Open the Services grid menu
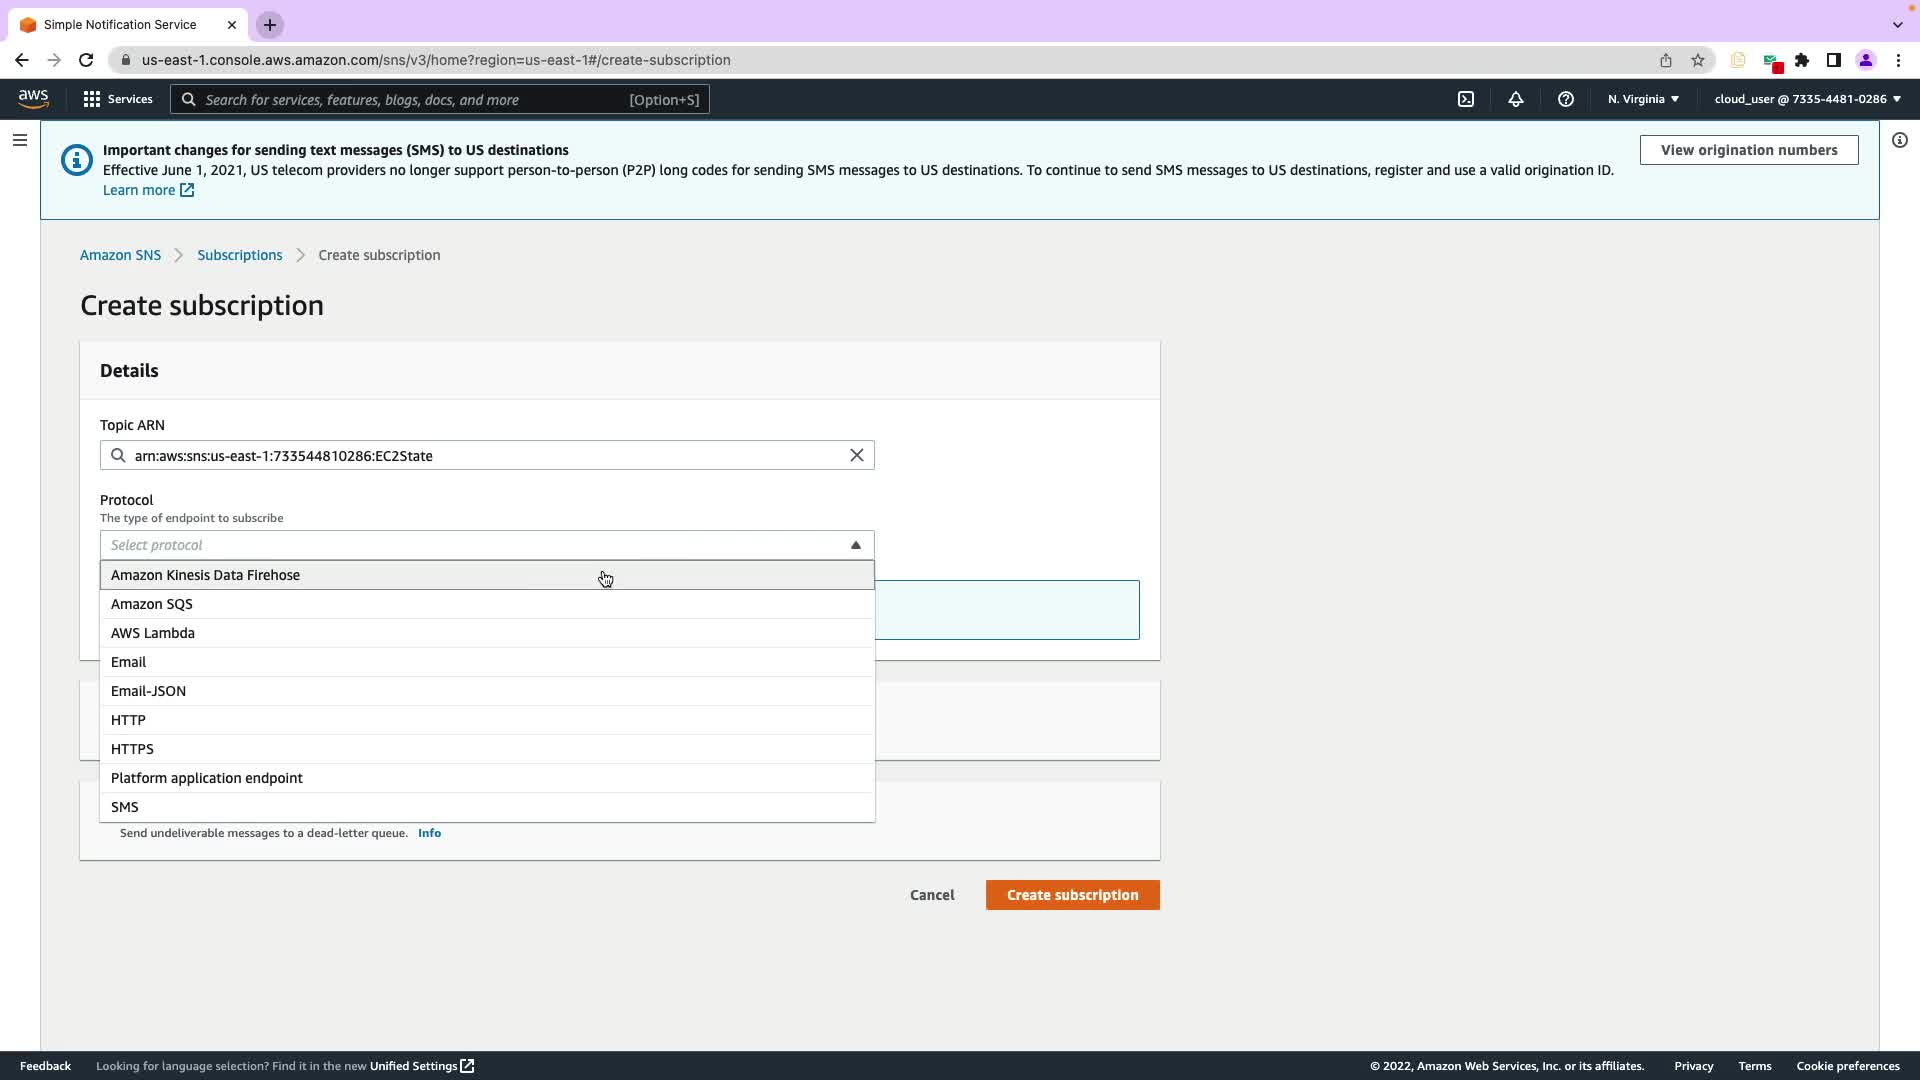 (x=118, y=99)
